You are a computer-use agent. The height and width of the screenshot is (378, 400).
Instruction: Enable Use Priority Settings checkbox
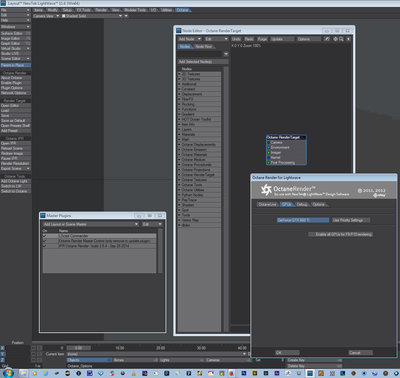[x=351, y=220]
